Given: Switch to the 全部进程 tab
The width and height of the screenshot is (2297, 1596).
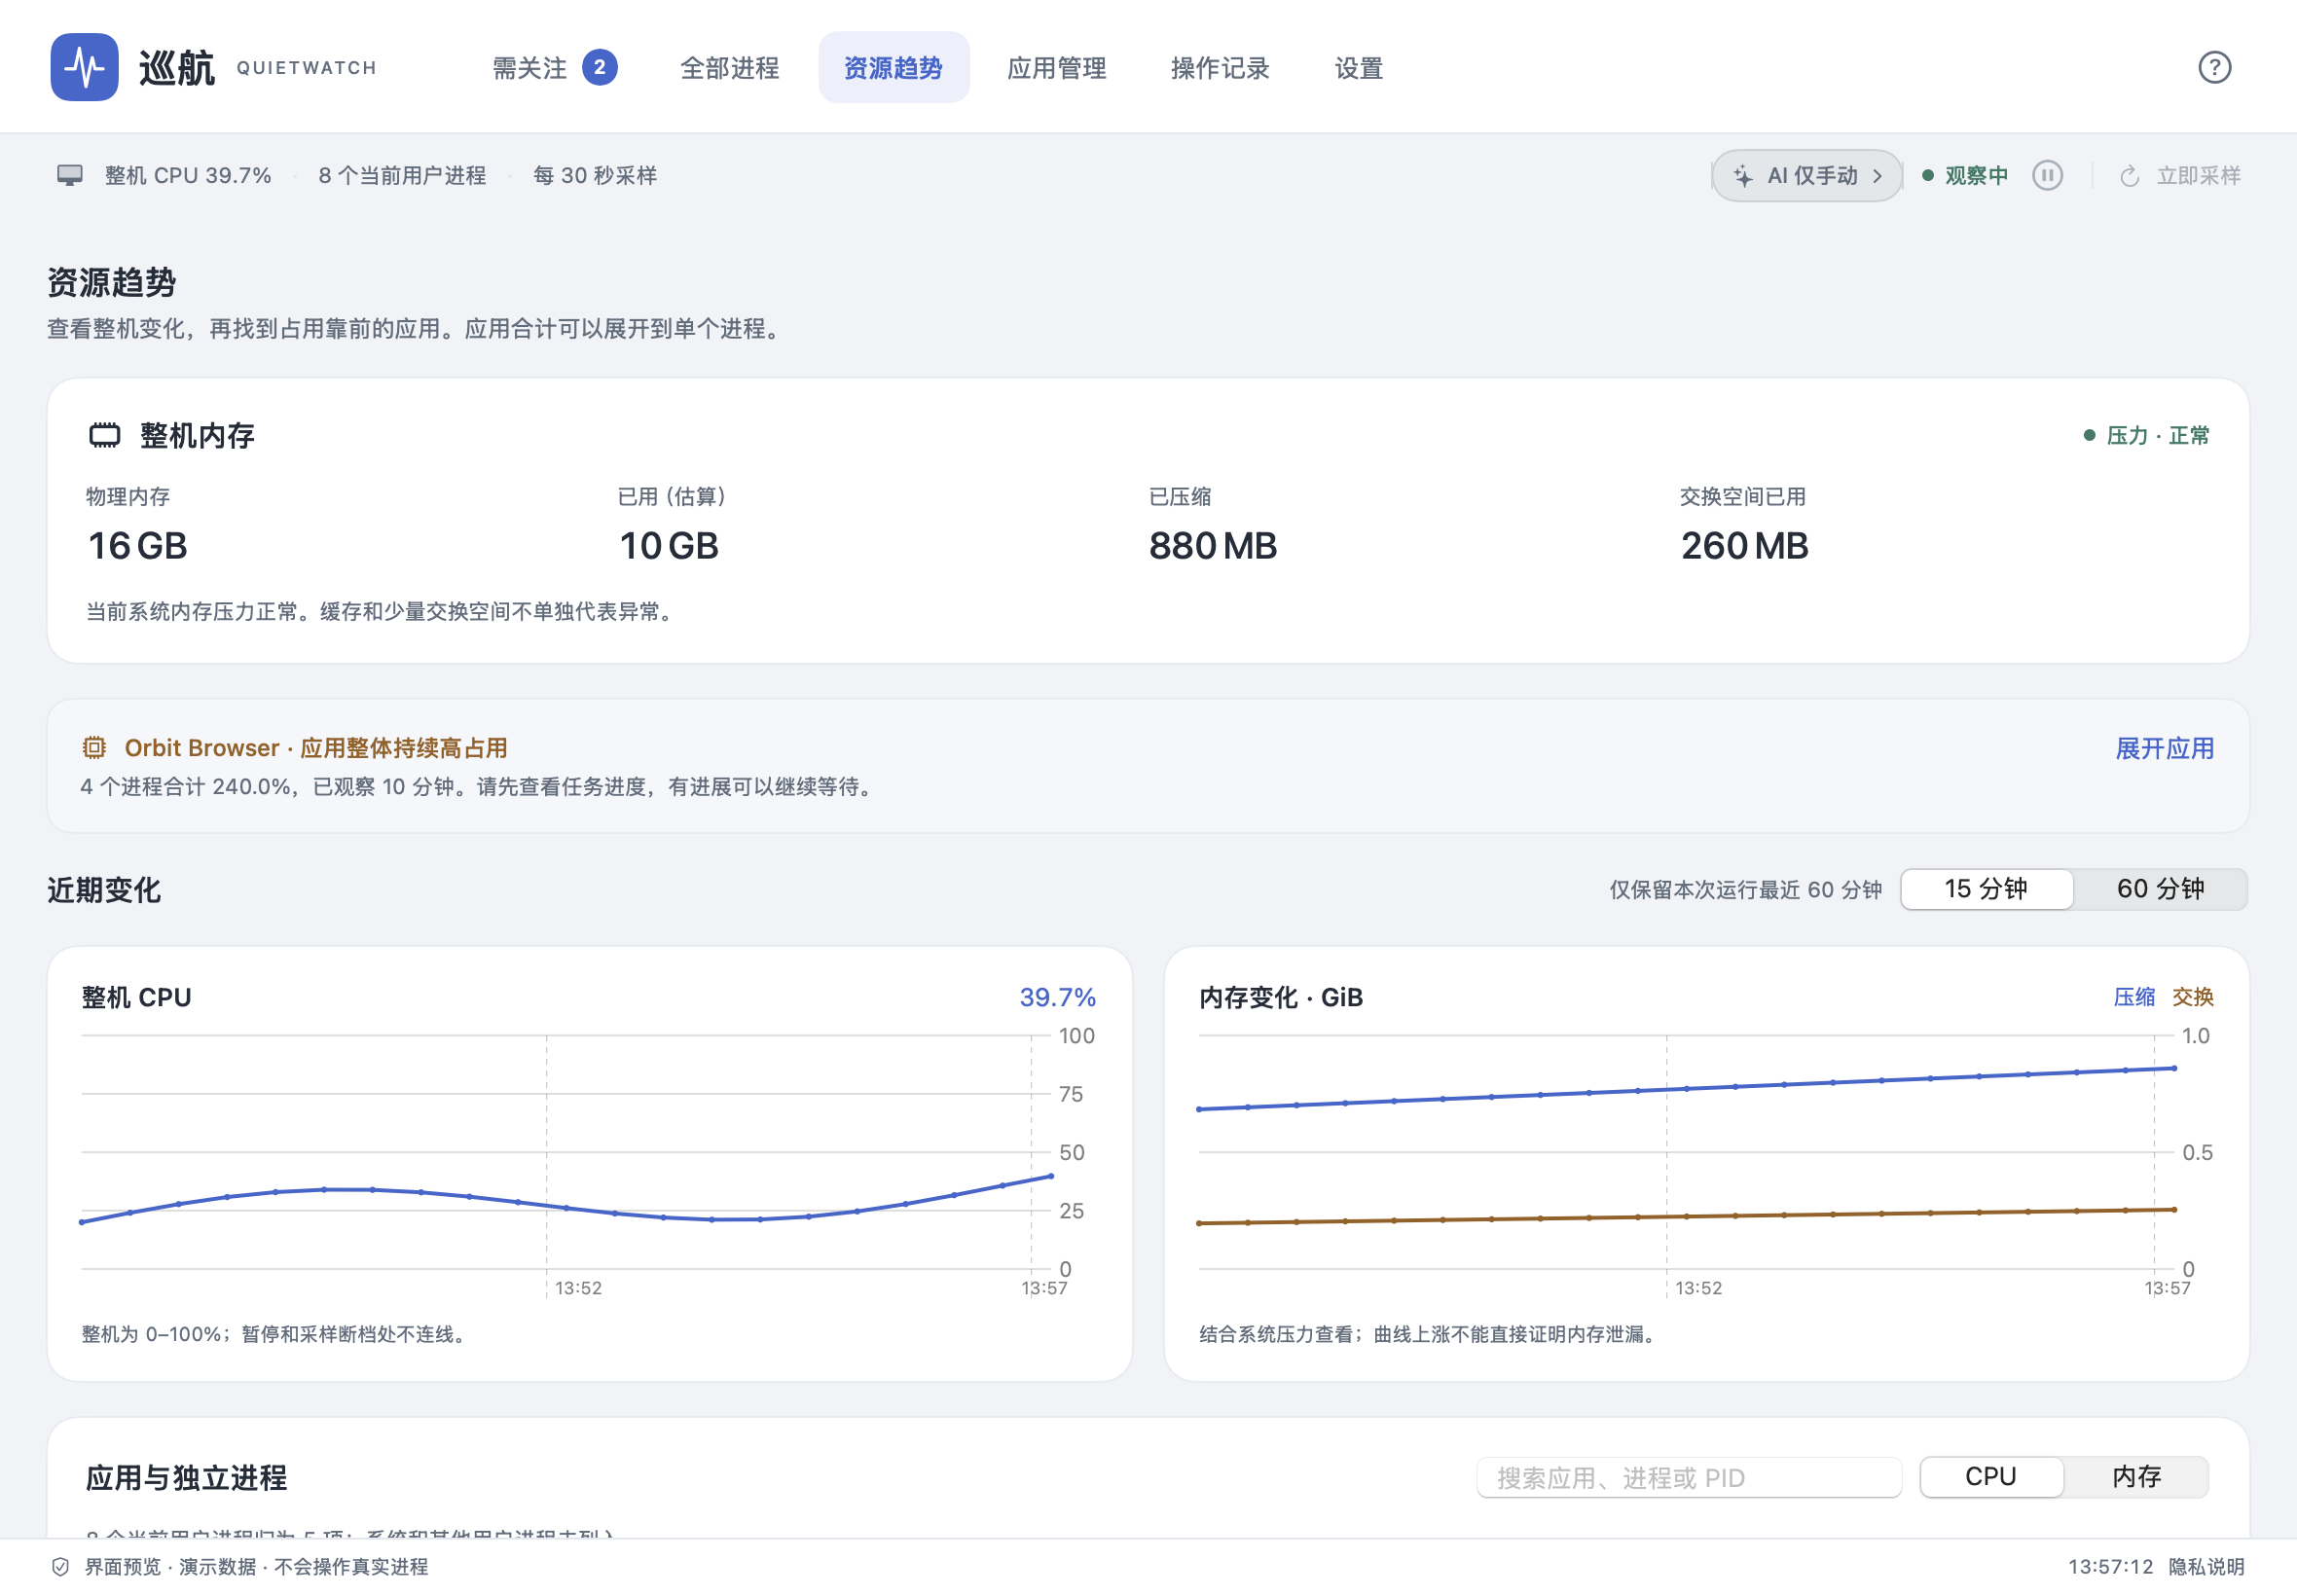Looking at the screenshot, I should 729,67.
